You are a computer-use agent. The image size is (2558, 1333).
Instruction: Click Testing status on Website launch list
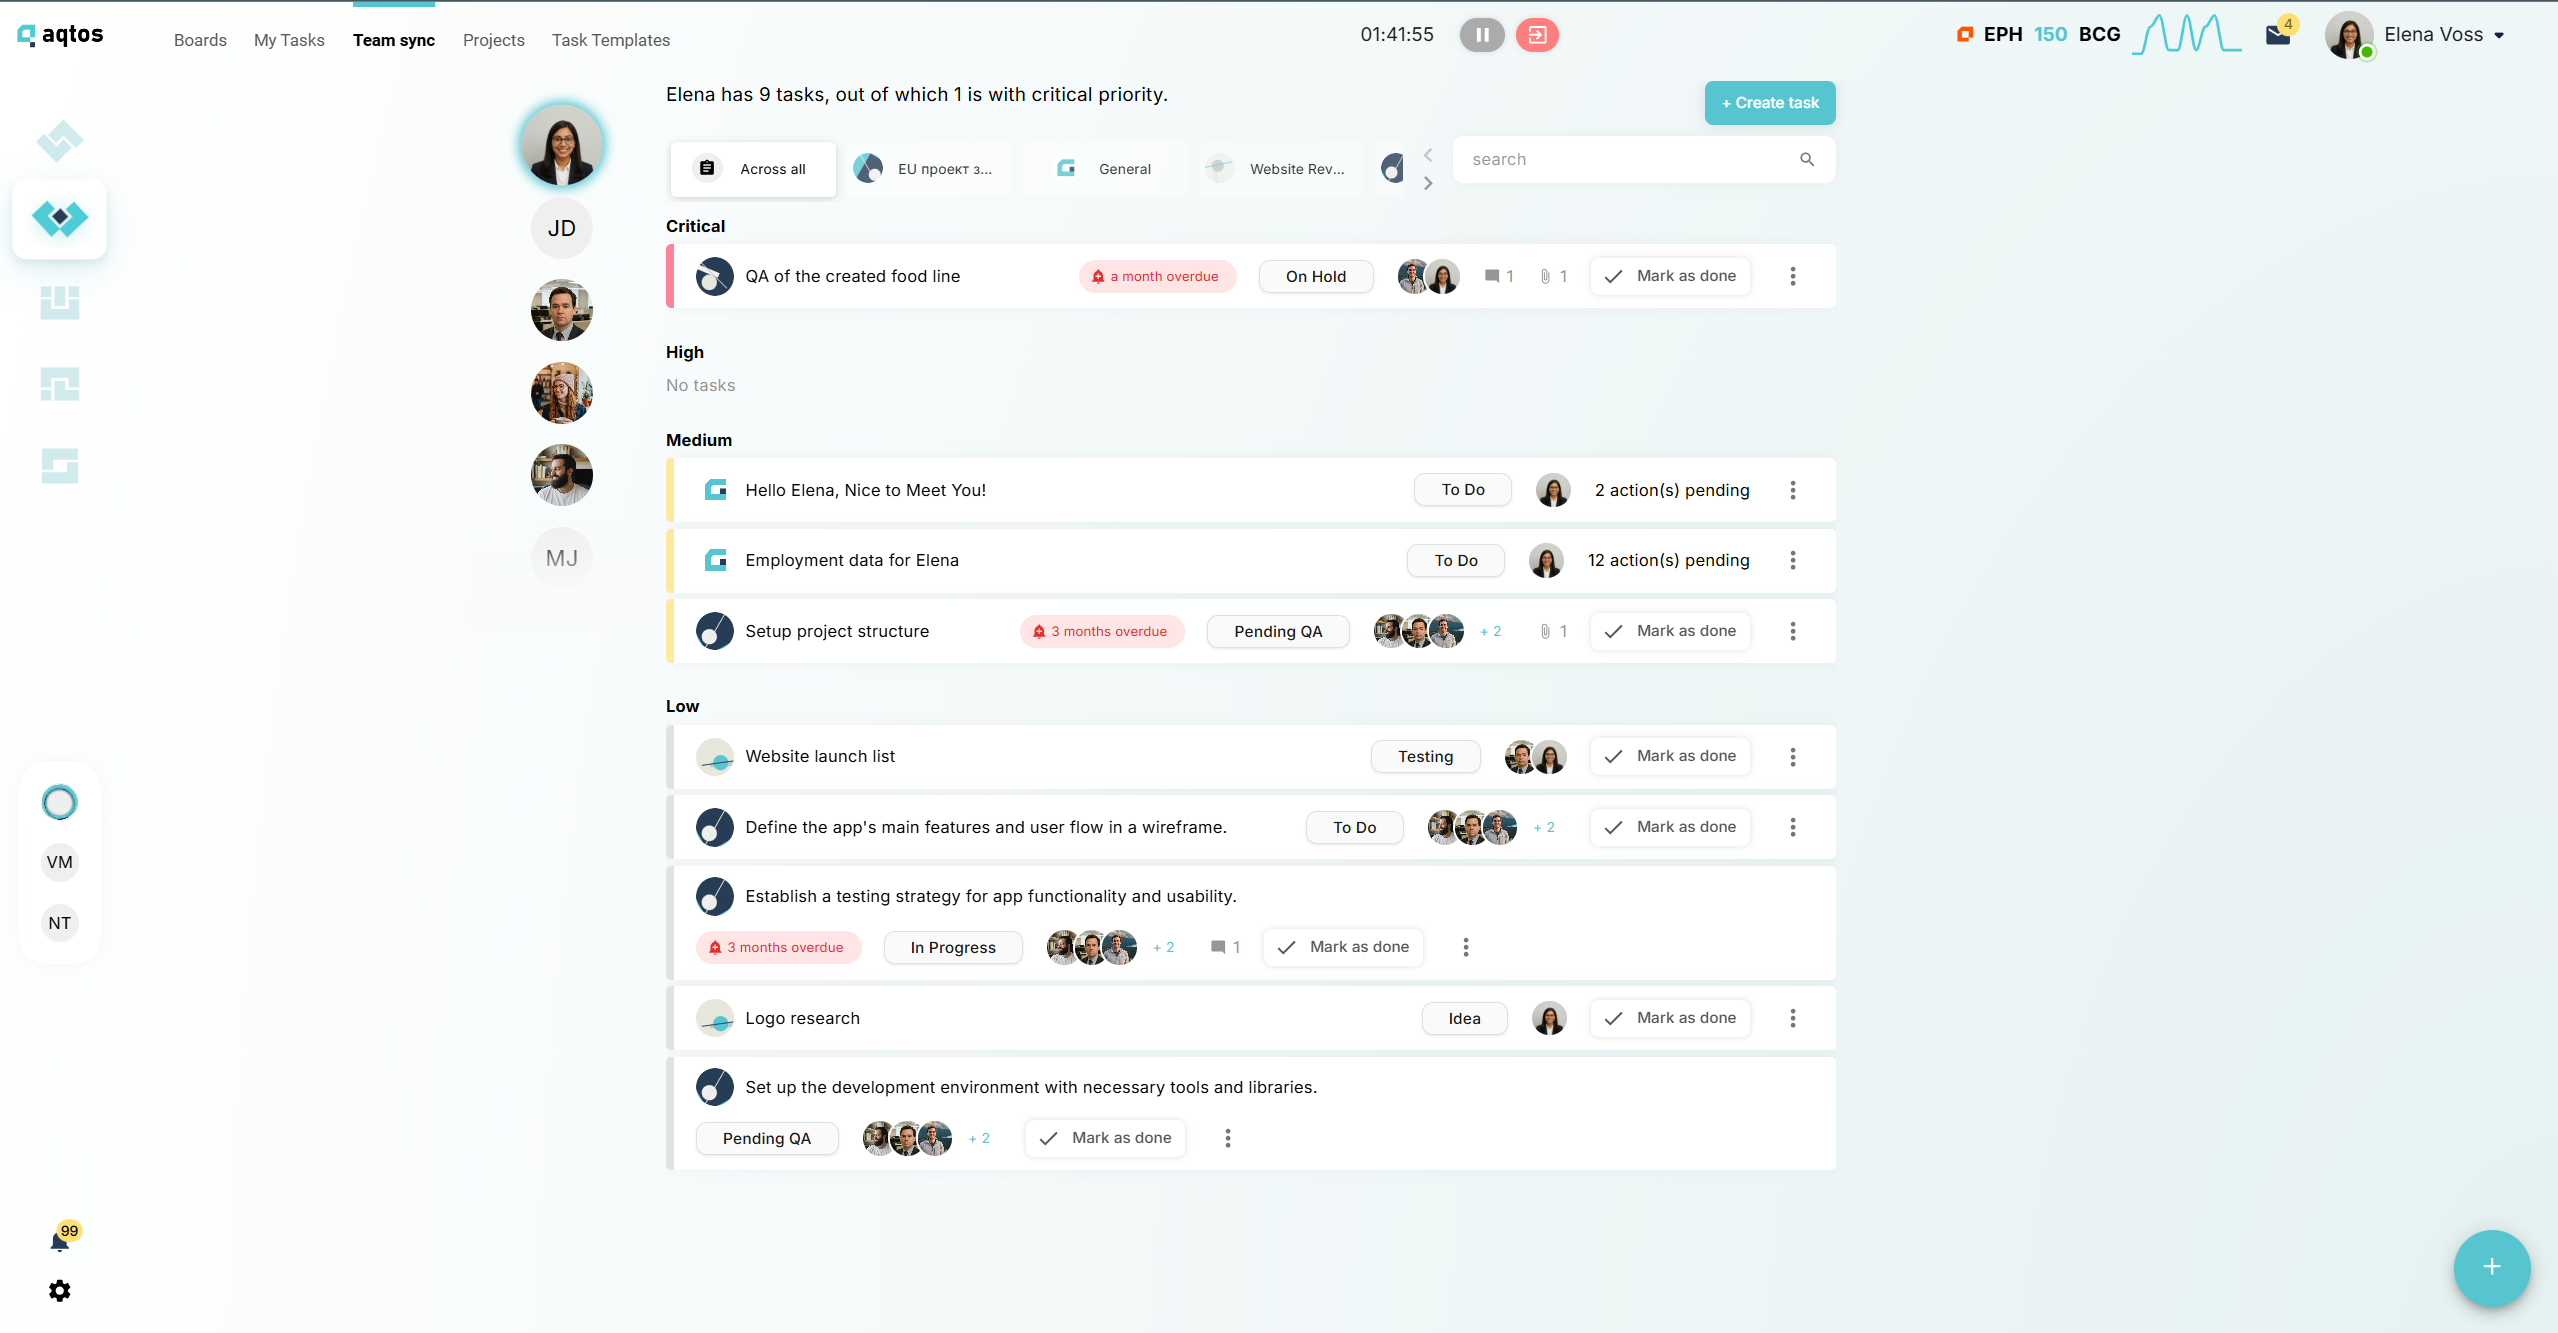(1425, 757)
